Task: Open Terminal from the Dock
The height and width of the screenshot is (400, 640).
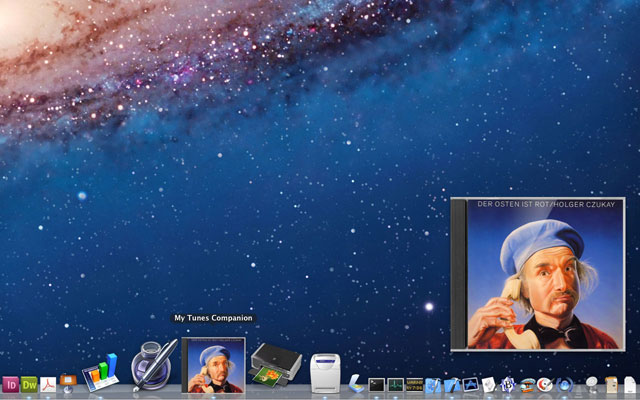Action: 376,385
